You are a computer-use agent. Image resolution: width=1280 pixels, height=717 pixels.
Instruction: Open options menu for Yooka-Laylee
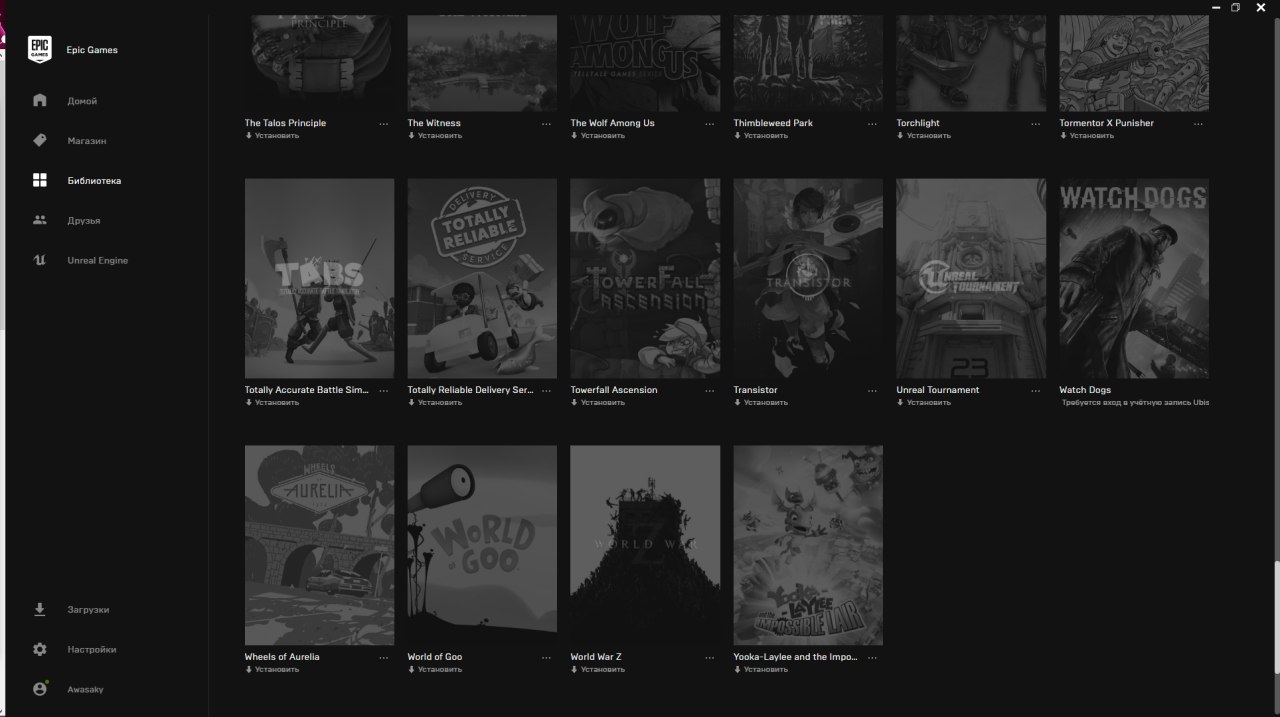click(x=872, y=658)
